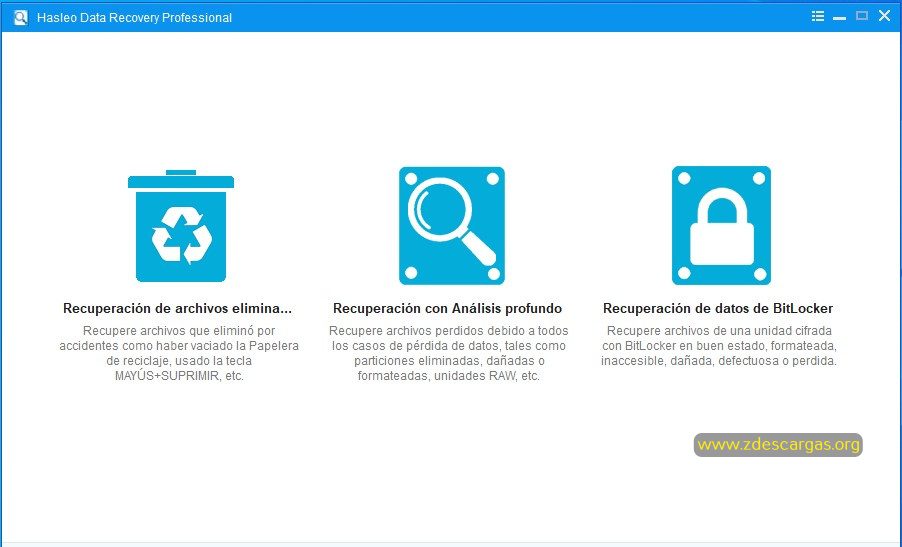Open the padlock BitLocker recovery icon
The width and height of the screenshot is (902, 547).
point(721,225)
